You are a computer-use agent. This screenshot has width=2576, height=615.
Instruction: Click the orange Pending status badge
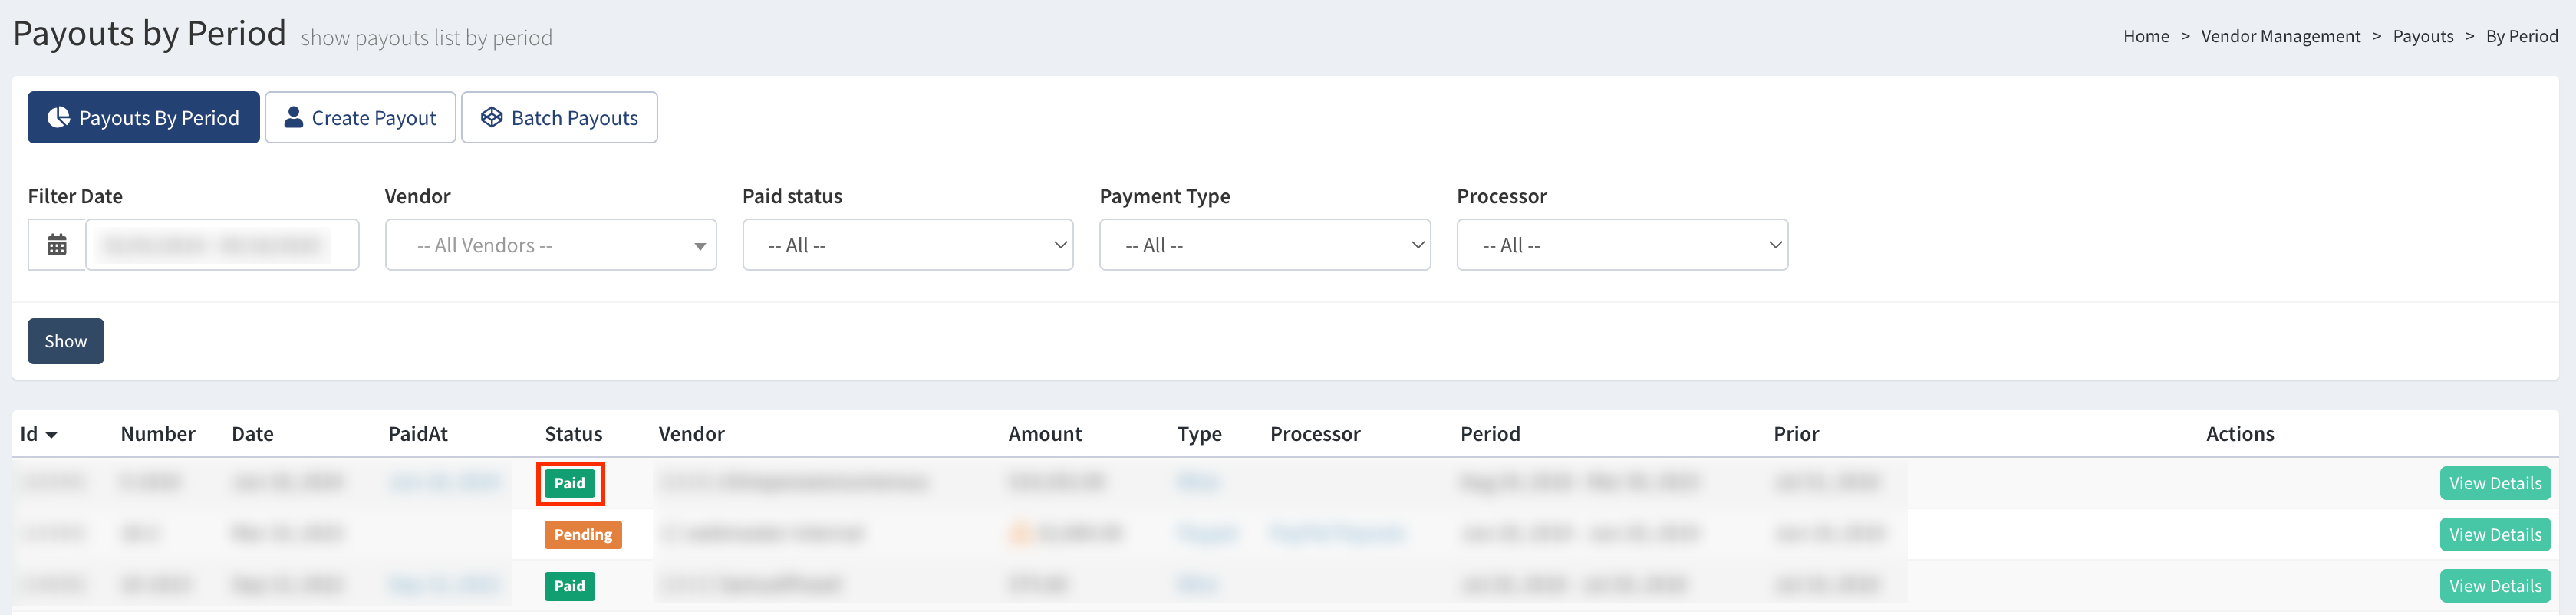pos(583,535)
